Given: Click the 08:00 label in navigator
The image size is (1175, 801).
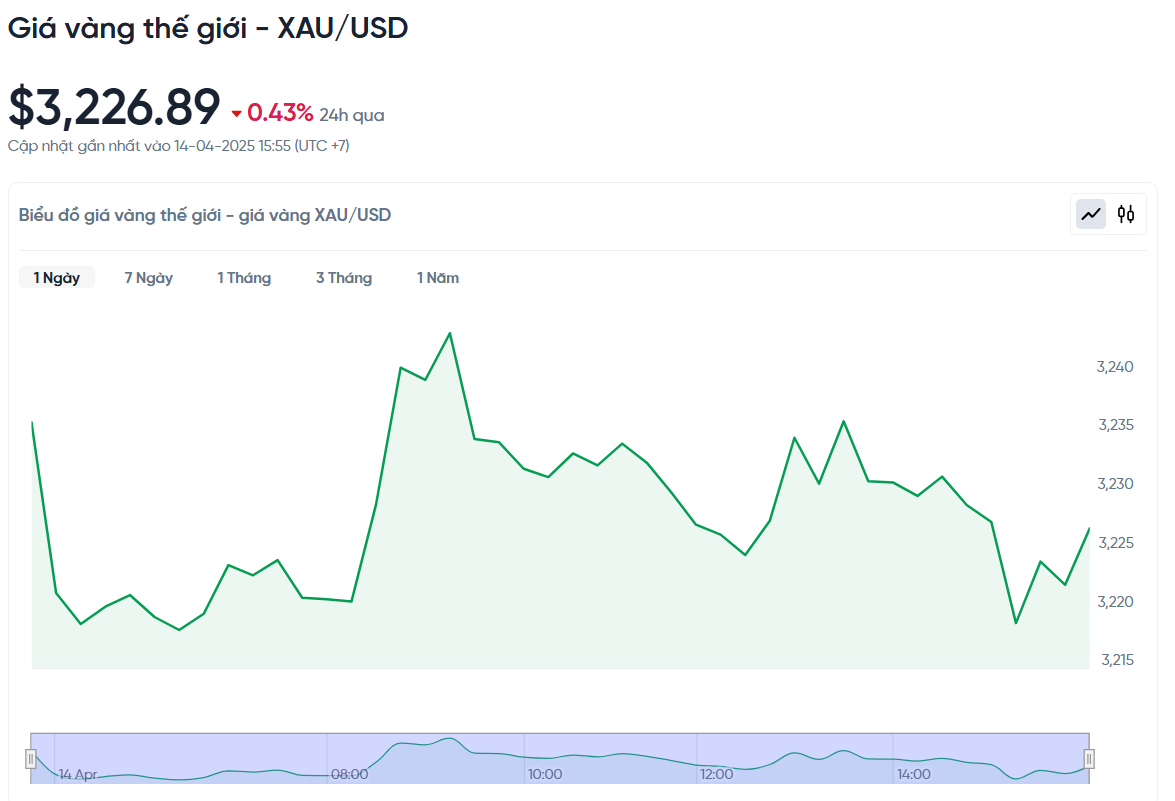Looking at the screenshot, I should 349,774.
